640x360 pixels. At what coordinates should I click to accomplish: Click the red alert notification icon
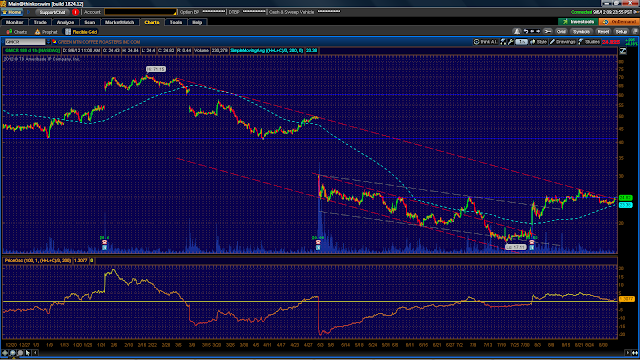pos(75,12)
